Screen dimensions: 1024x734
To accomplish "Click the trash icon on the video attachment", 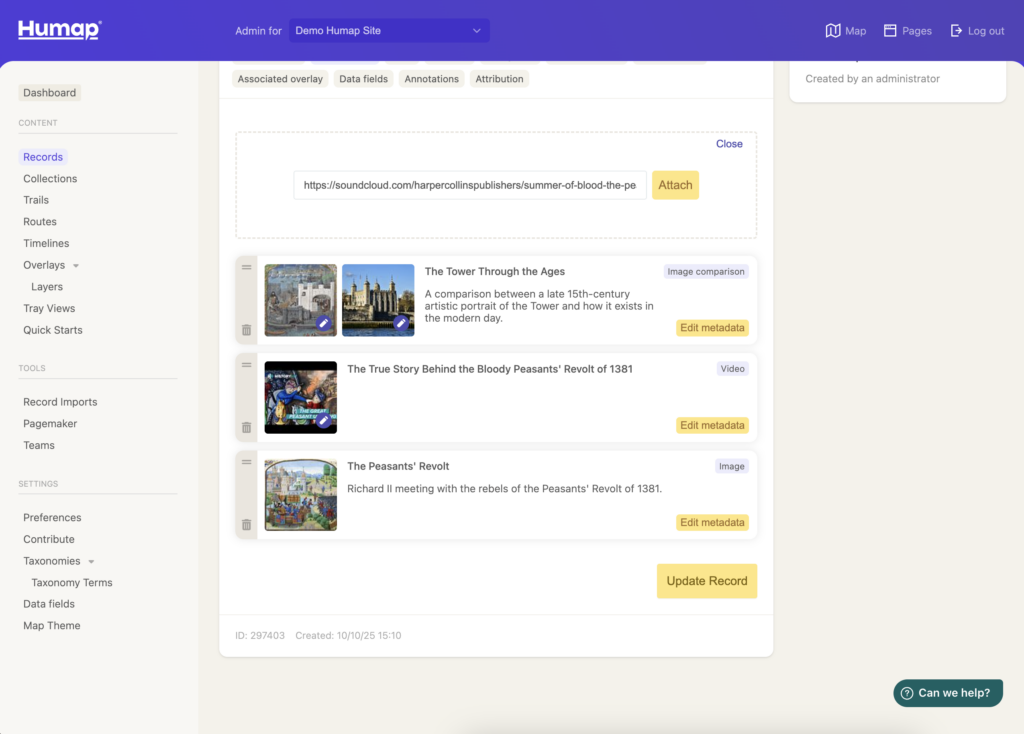I will pyautogui.click(x=246, y=427).
